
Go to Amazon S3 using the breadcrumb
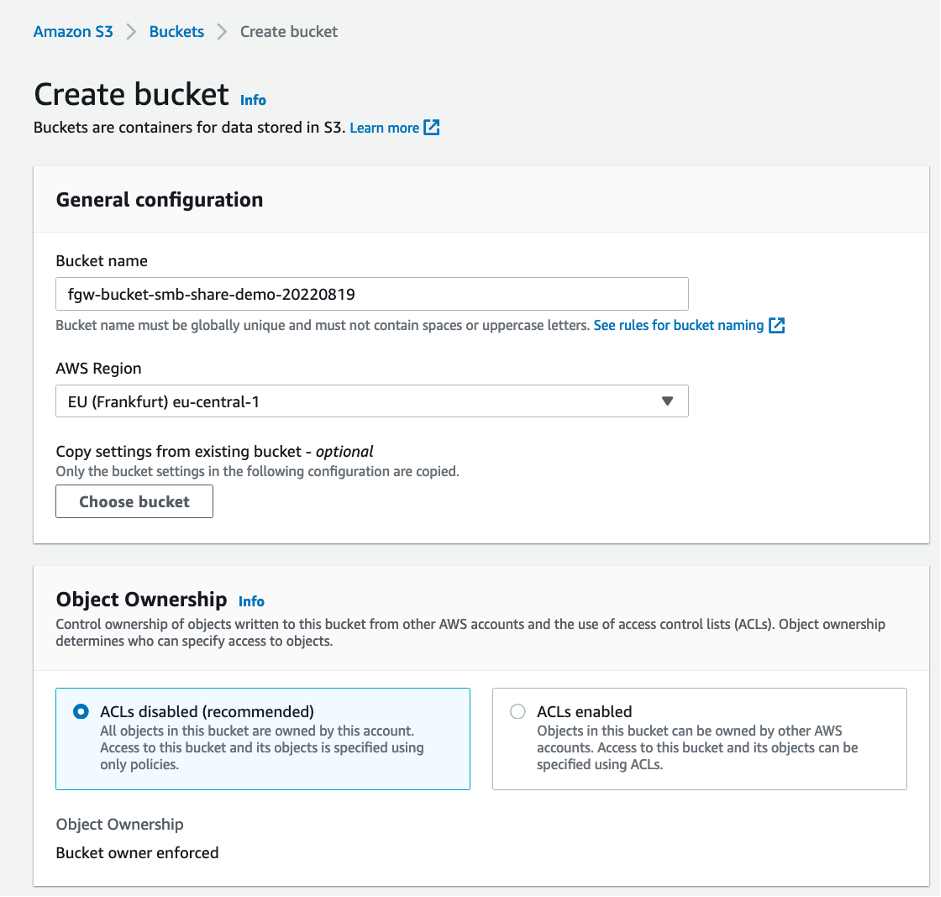pyautogui.click(x=73, y=31)
